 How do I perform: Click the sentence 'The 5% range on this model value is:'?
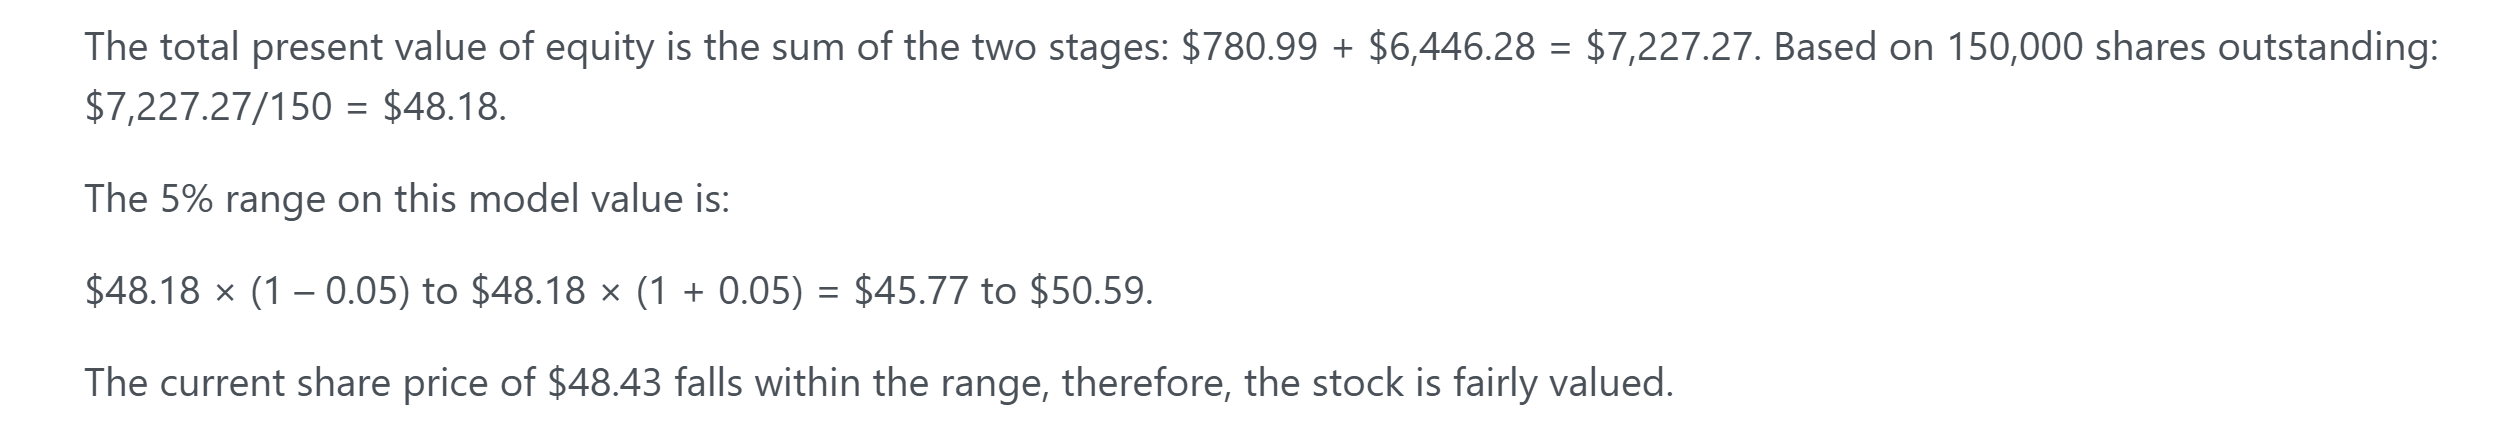[x=407, y=200]
